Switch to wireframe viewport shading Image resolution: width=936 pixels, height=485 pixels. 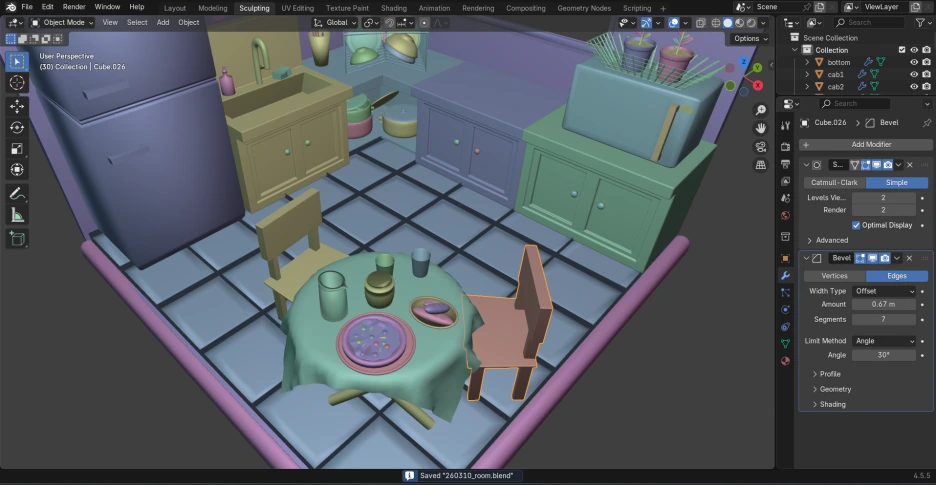pos(716,23)
